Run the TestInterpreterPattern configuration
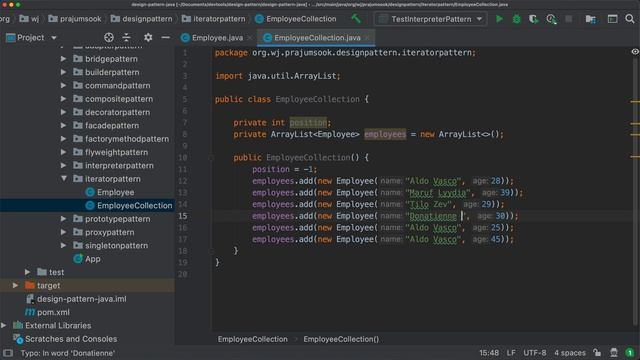The width and height of the screenshot is (640, 360). 499,19
